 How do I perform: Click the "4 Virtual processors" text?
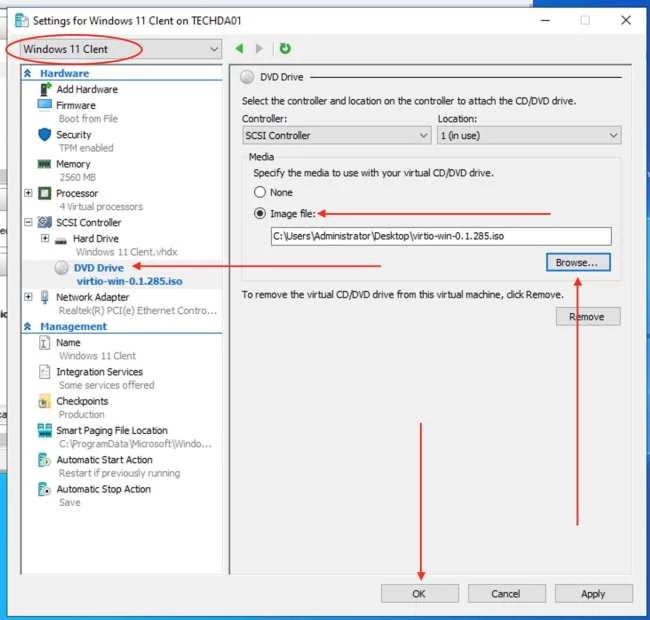(x=101, y=206)
